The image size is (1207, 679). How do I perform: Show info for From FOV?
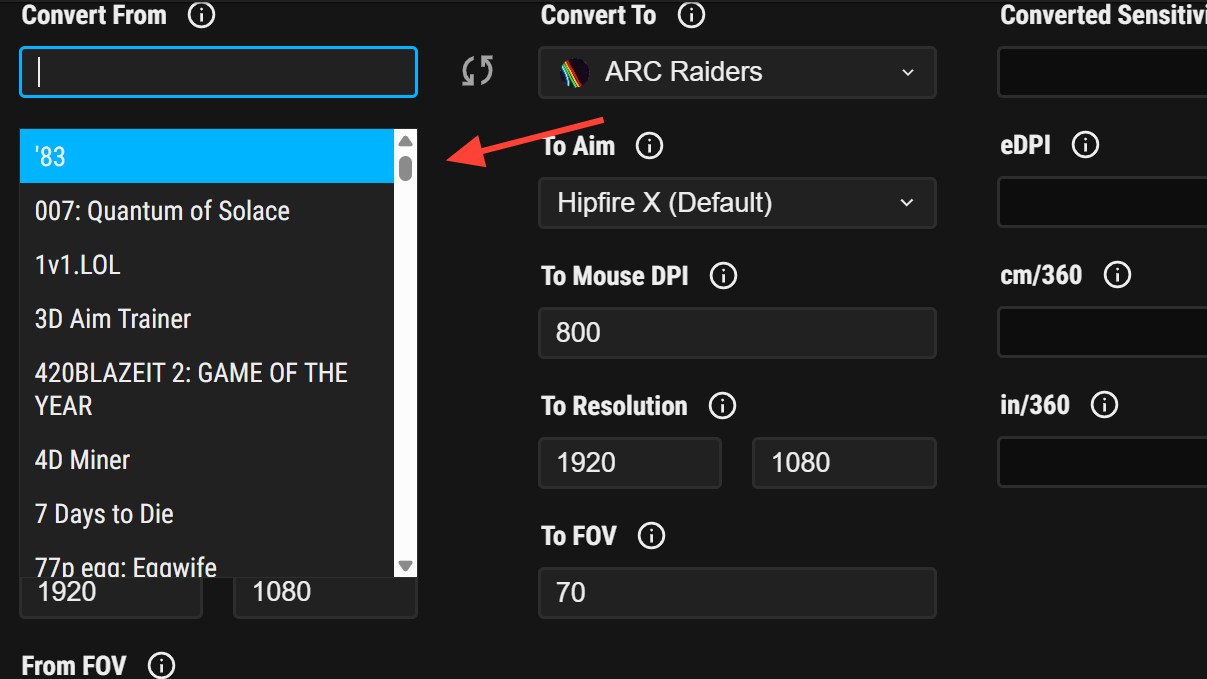pyautogui.click(x=161, y=665)
